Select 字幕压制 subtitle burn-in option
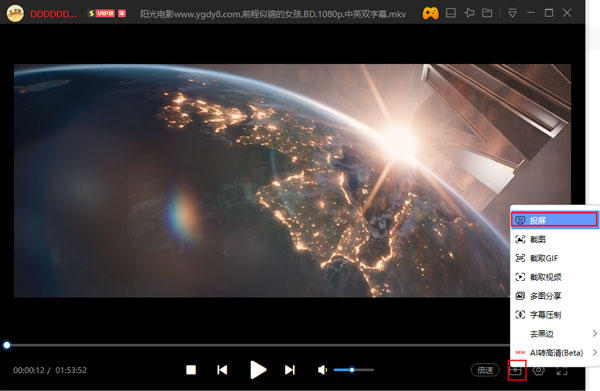 [x=554, y=315]
